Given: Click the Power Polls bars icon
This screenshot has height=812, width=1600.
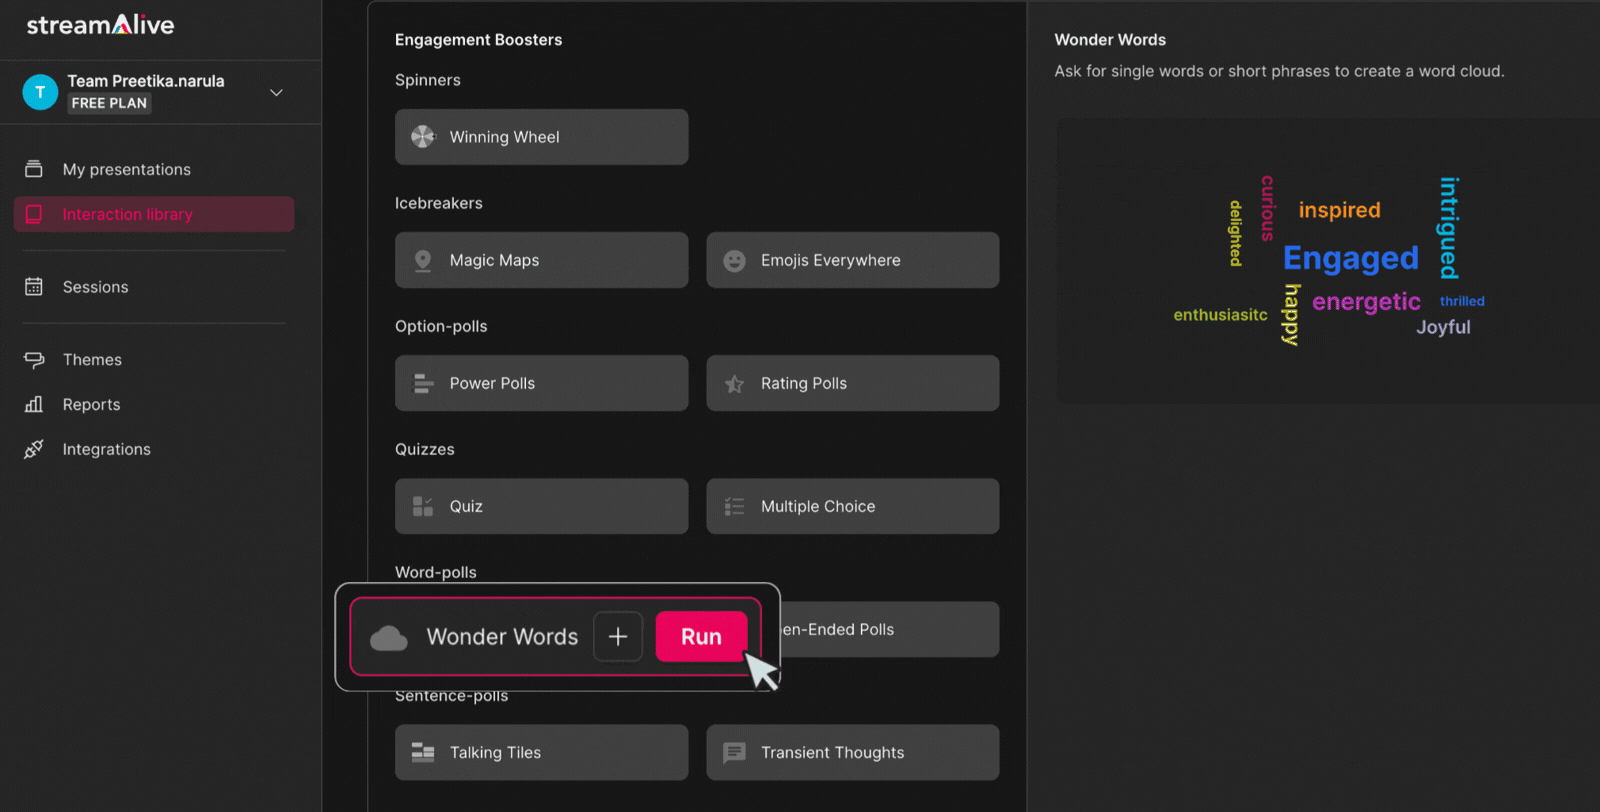Looking at the screenshot, I should 423,383.
